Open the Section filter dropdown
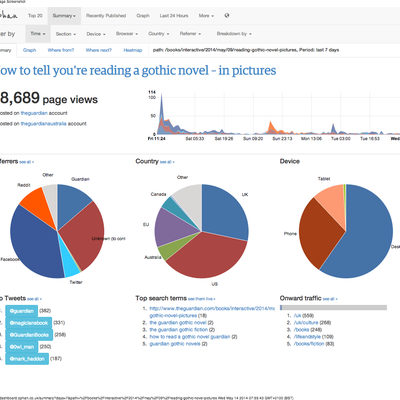The height and width of the screenshot is (400, 400). click(66, 34)
